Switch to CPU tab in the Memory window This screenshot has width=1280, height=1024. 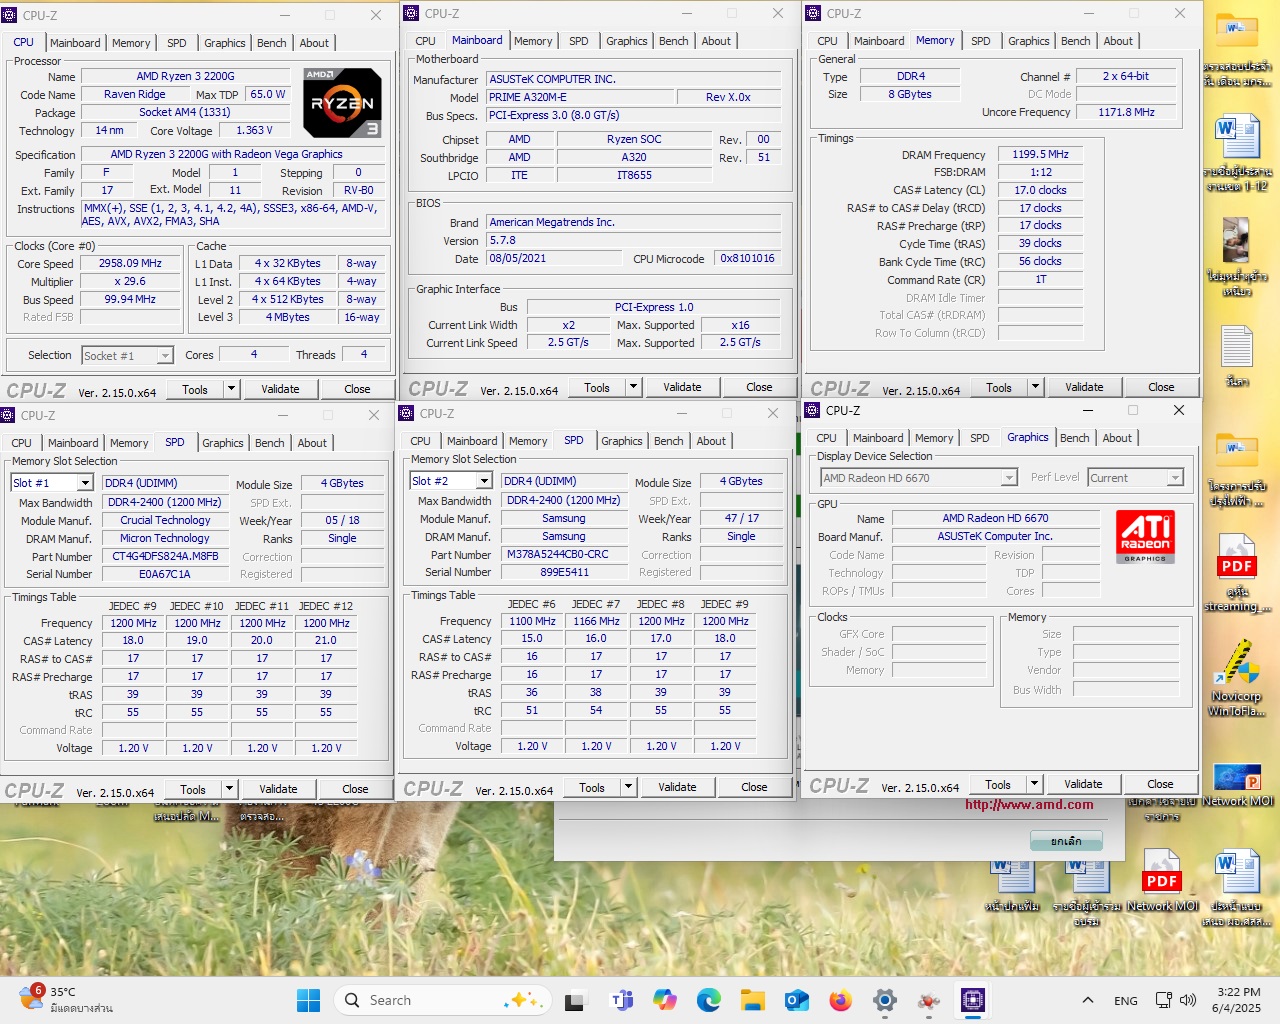[x=827, y=41]
